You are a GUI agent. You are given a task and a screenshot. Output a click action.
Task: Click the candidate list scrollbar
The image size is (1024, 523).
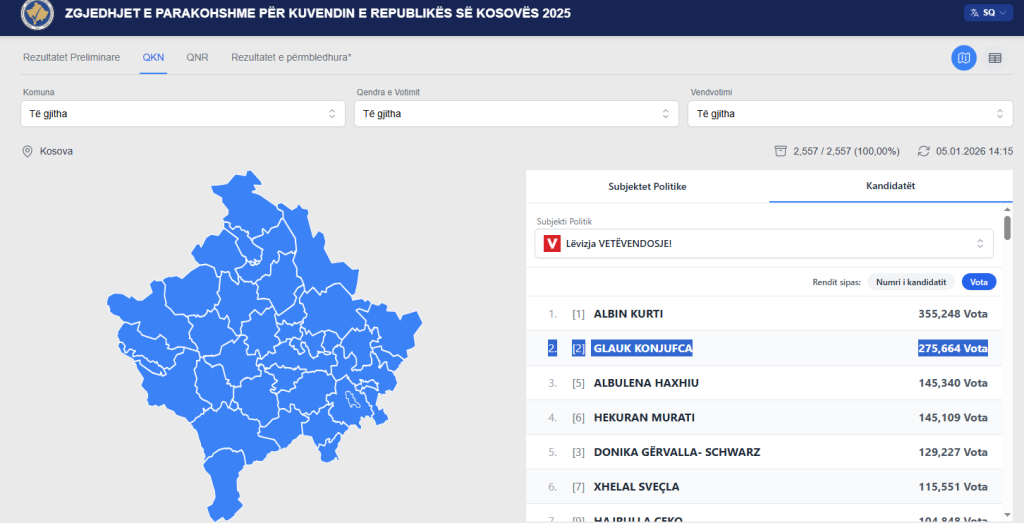pyautogui.click(x=1007, y=228)
